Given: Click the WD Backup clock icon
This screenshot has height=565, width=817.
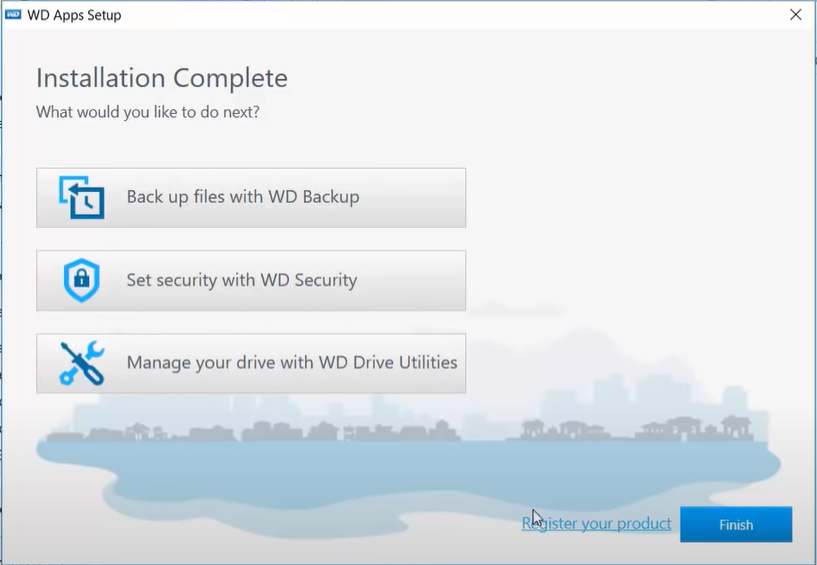Looking at the screenshot, I should [81, 198].
